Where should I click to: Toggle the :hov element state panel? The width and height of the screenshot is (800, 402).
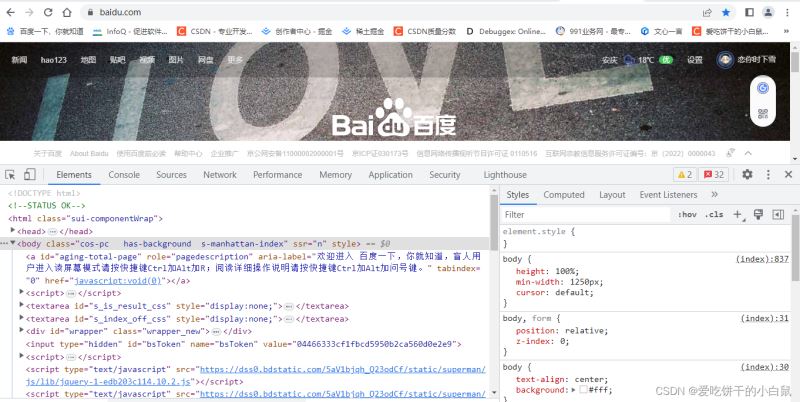coord(687,215)
